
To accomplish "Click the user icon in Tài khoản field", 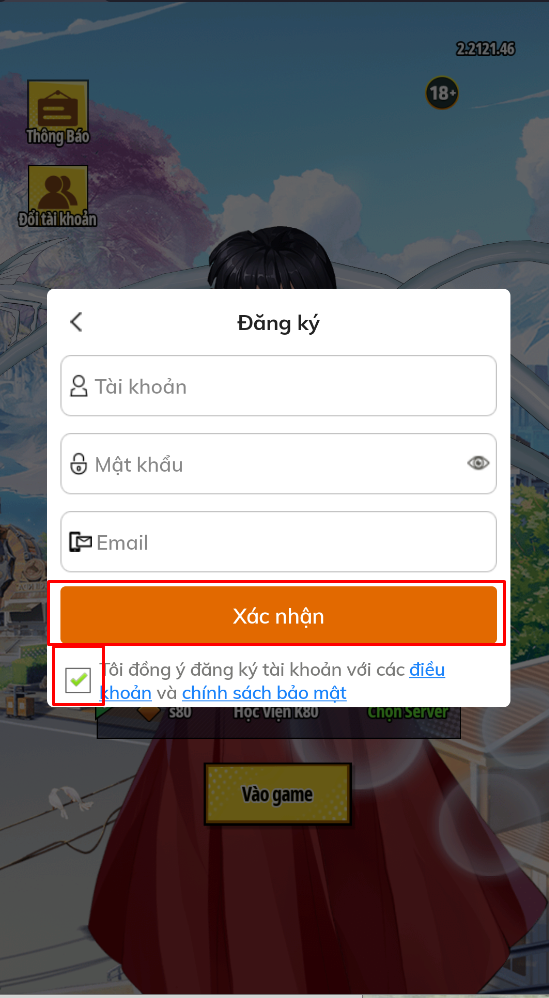I will tap(79, 386).
